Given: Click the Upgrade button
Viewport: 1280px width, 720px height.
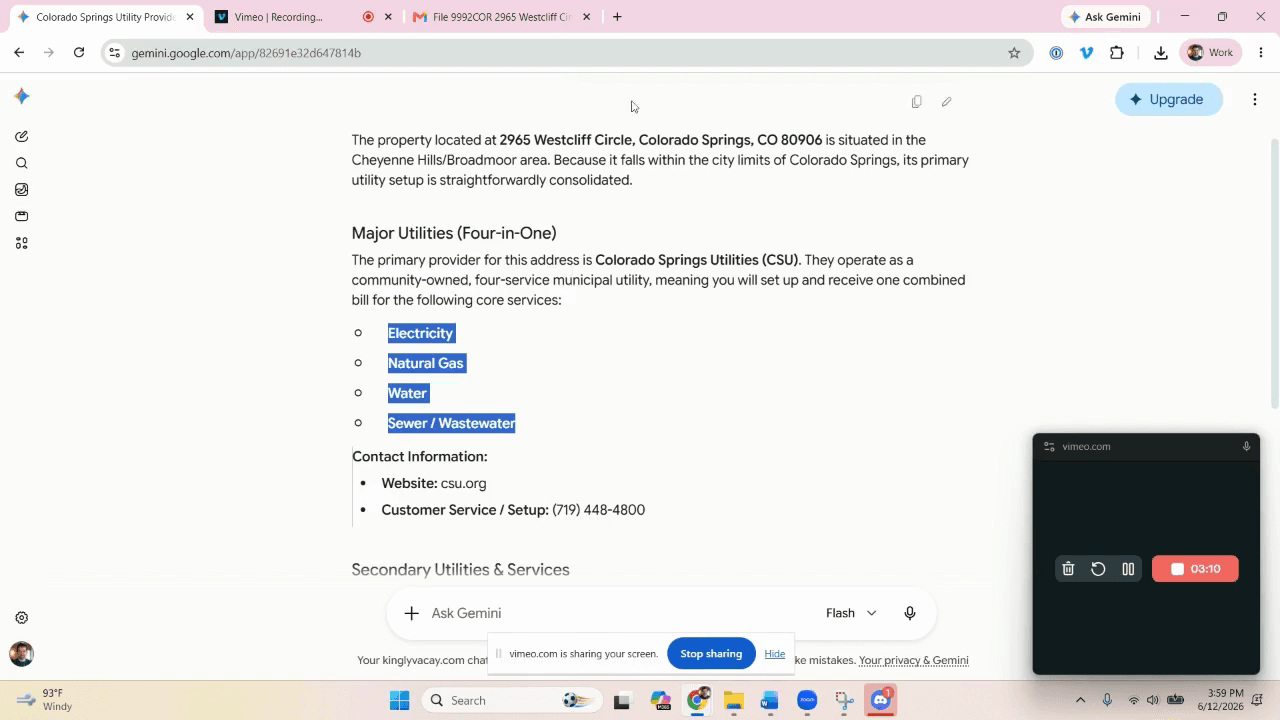Looking at the screenshot, I should point(1168,99).
